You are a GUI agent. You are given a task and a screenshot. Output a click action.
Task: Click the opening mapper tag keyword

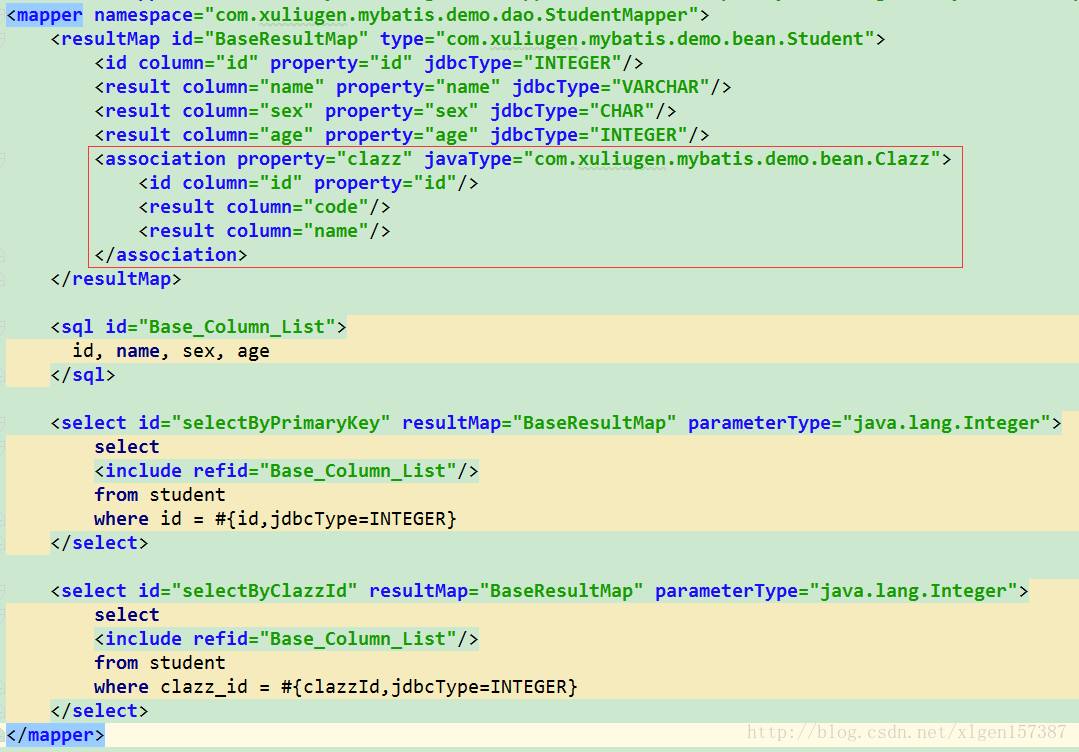[49, 15]
